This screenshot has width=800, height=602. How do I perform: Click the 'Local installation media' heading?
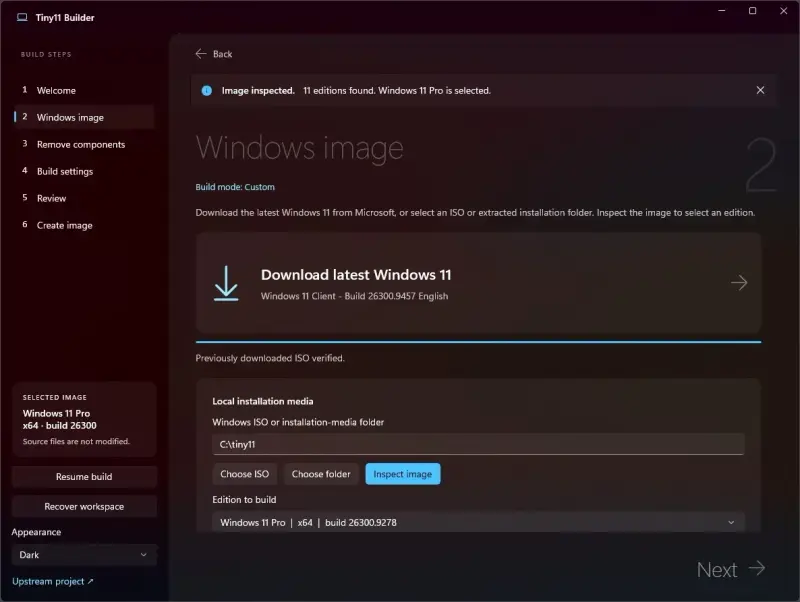point(263,402)
